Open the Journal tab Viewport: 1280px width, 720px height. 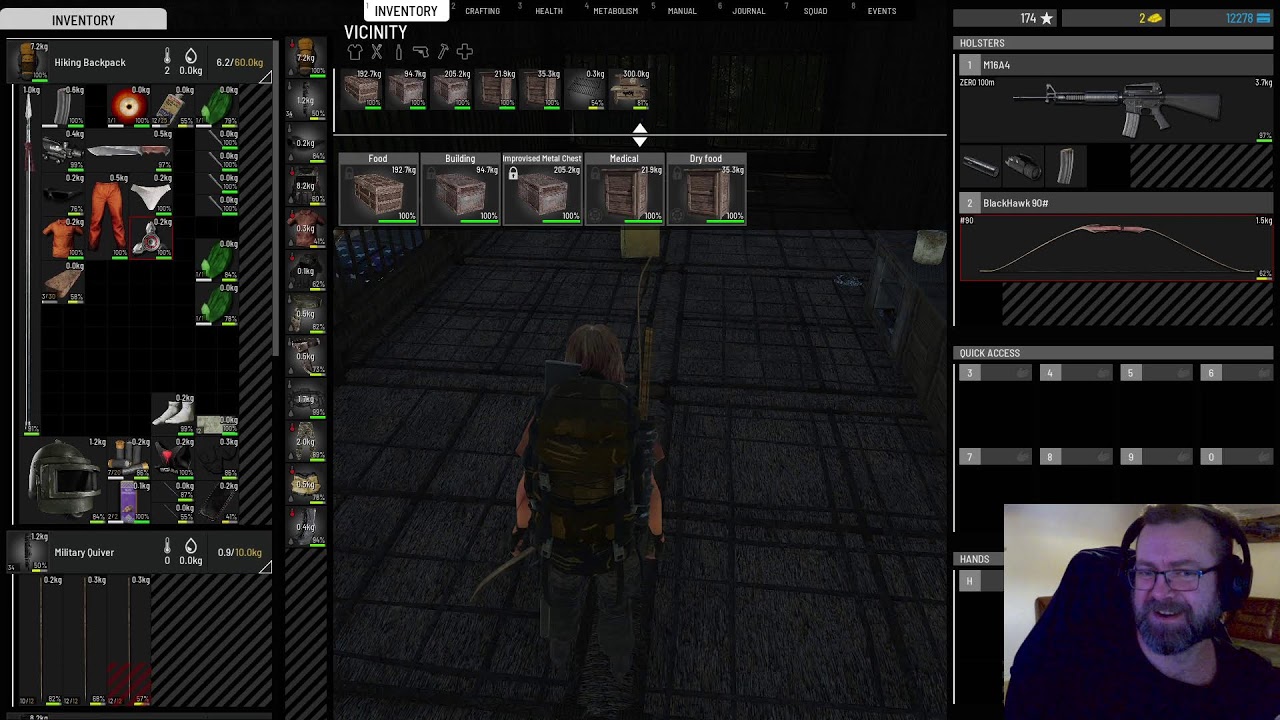748,11
